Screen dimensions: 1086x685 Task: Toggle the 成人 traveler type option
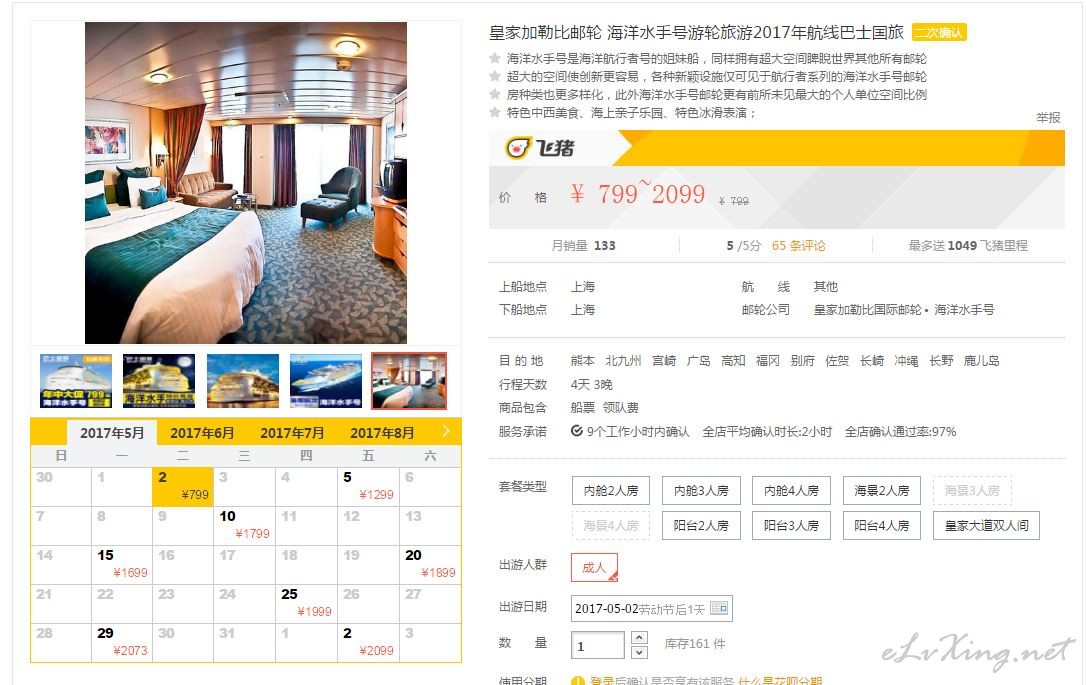[x=594, y=567]
